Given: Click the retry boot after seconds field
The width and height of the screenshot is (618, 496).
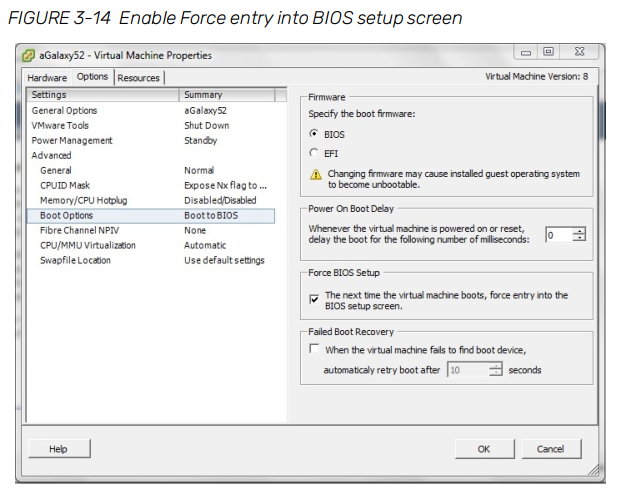Looking at the screenshot, I should (468, 370).
